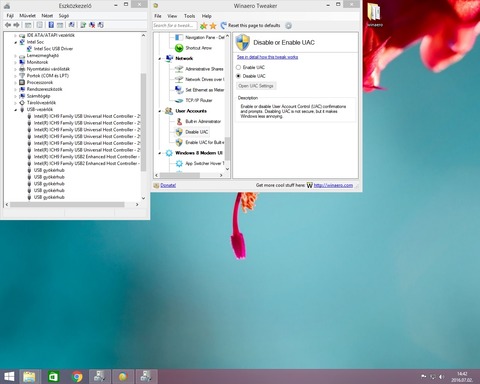
Task: Click Open UAC Settings button
Action: [x=256, y=86]
